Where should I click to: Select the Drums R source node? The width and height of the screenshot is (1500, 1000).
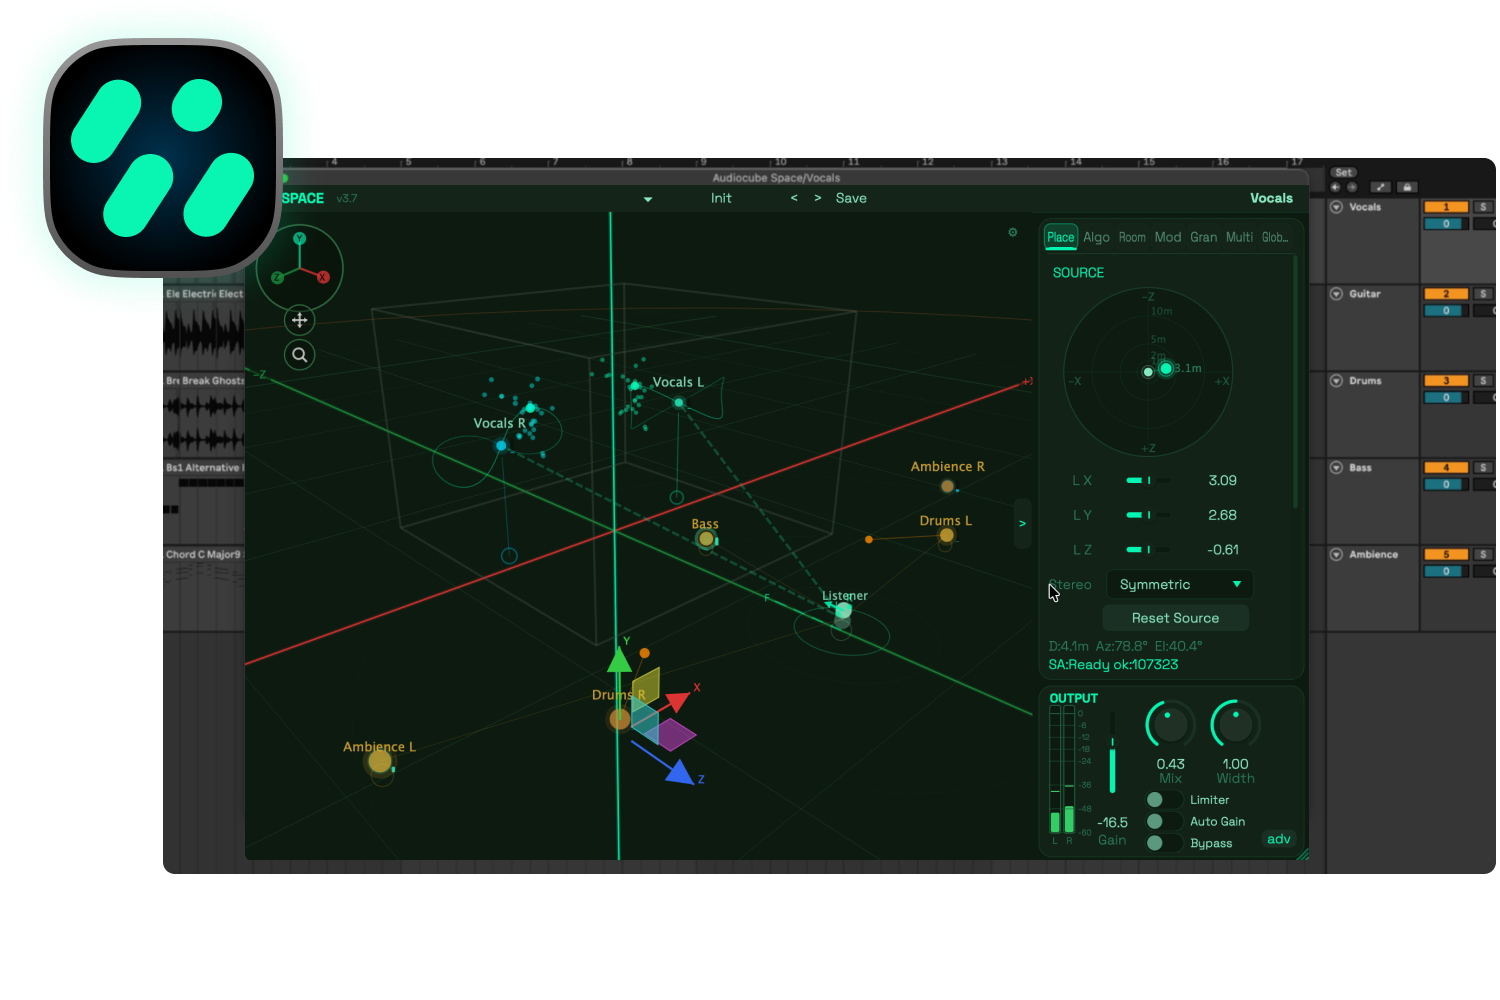[619, 718]
